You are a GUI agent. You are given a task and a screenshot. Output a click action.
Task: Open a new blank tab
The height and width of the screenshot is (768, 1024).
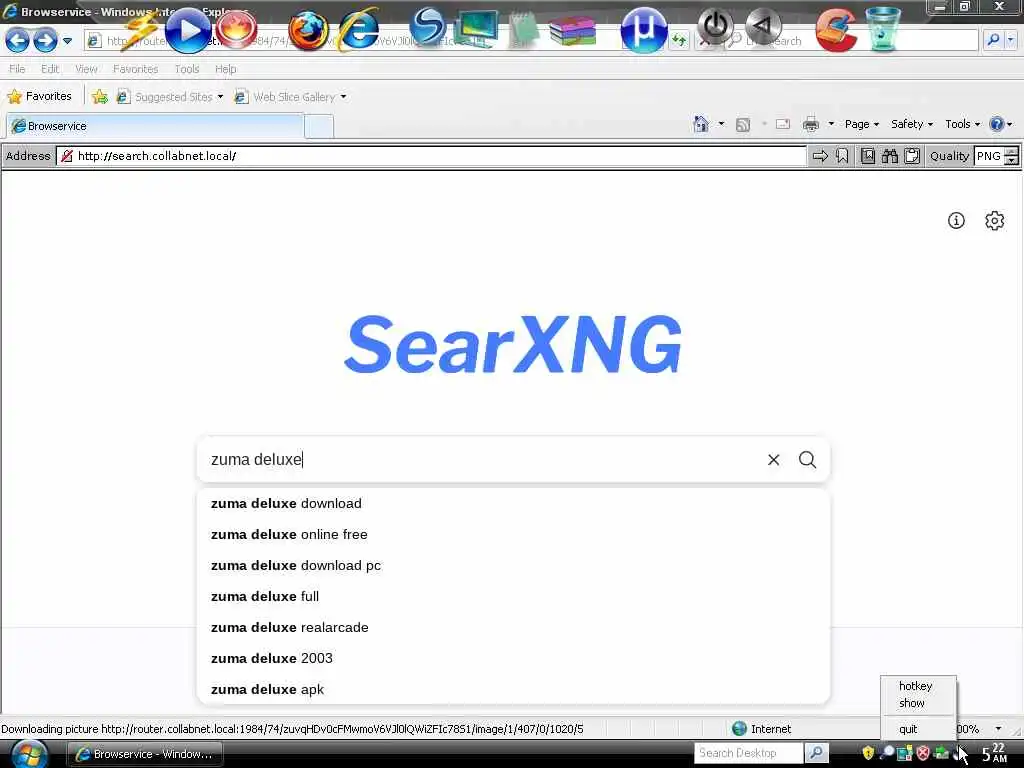(x=319, y=126)
